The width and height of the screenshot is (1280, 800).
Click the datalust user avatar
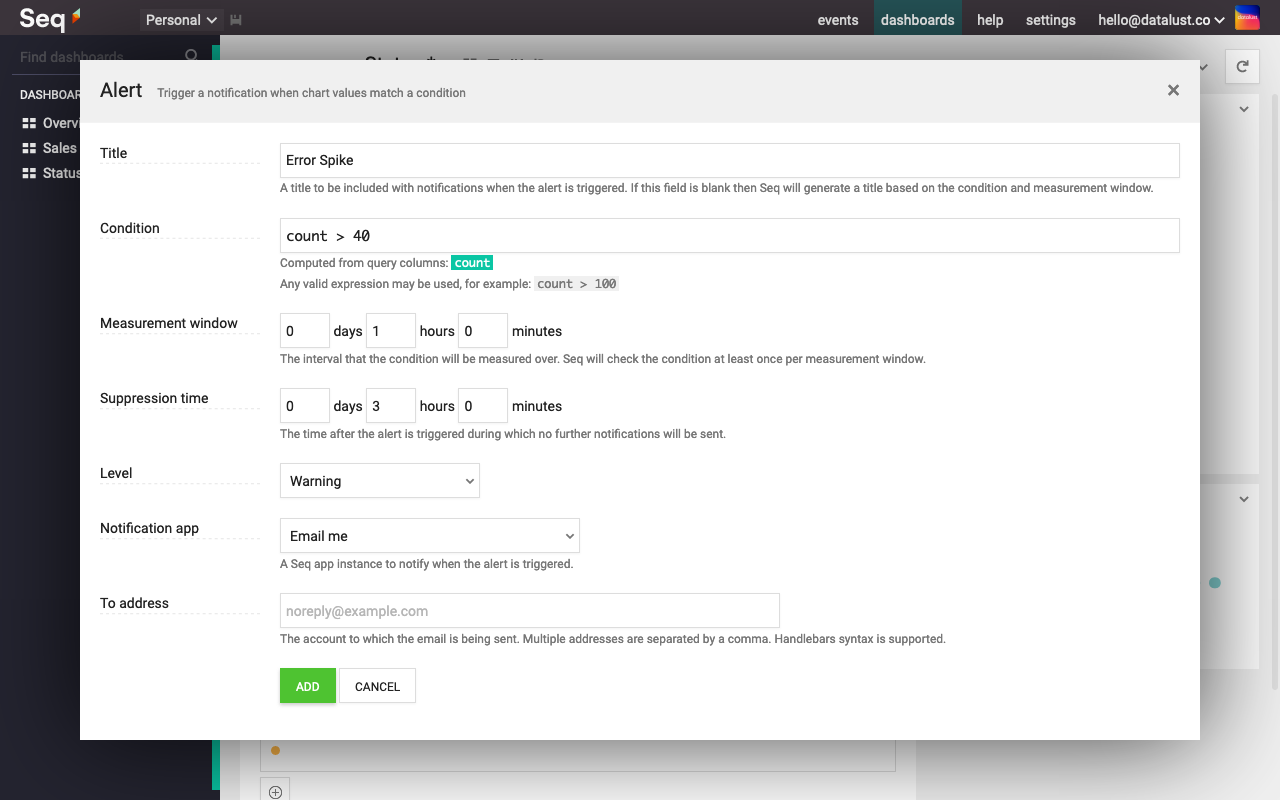(x=1247, y=18)
